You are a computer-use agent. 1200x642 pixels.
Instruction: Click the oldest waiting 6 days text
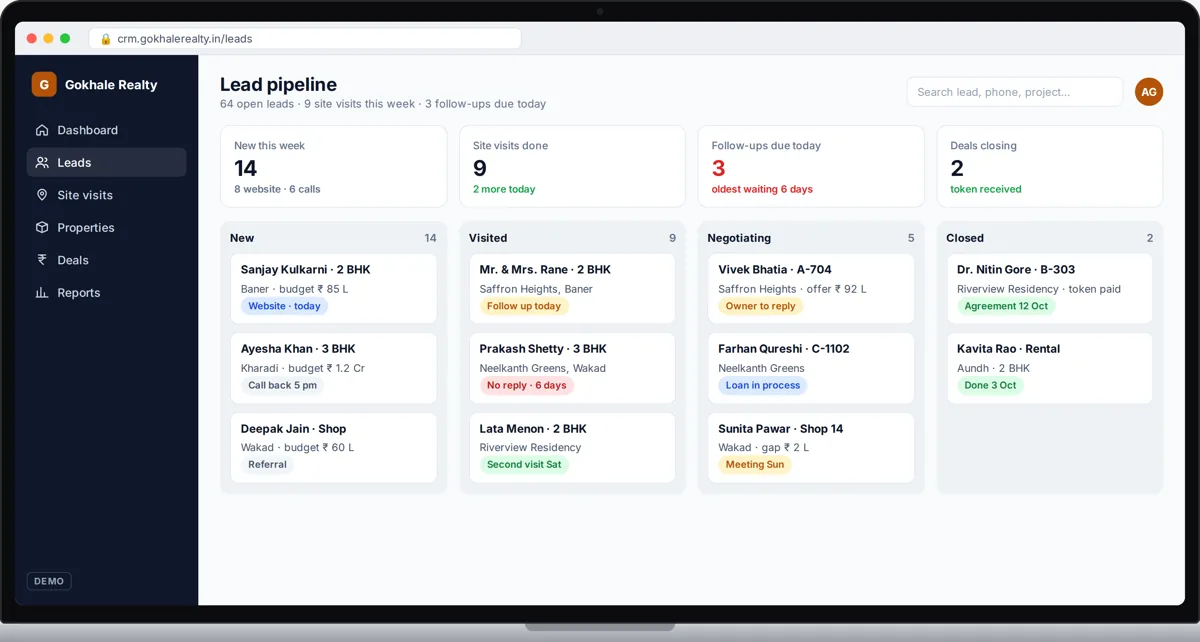click(762, 189)
